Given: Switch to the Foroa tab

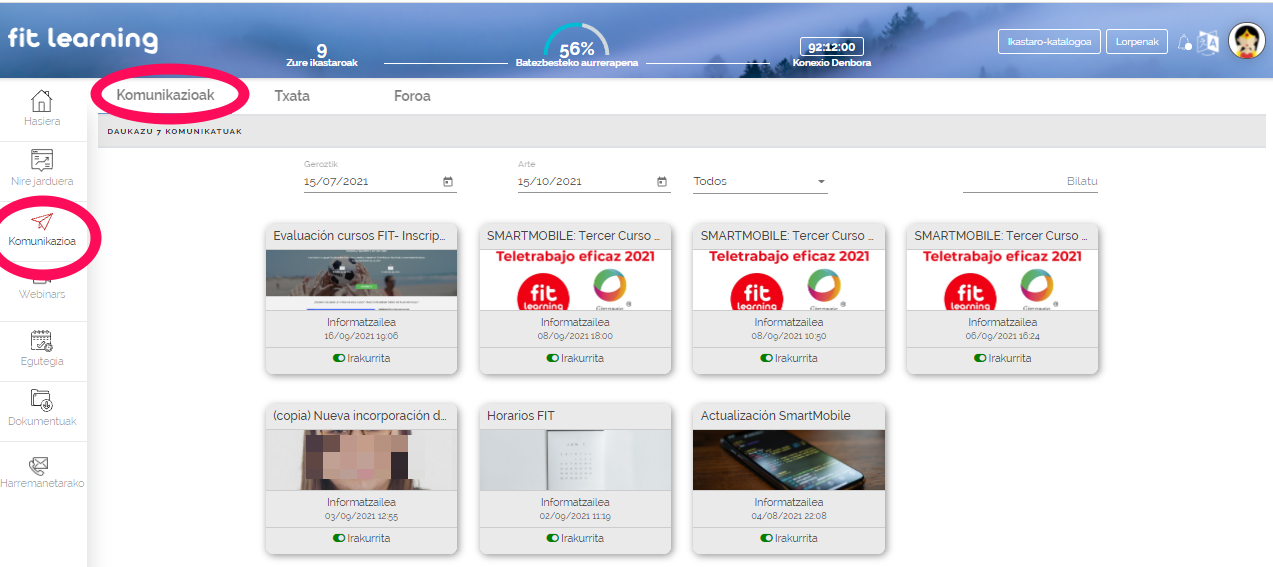Looking at the screenshot, I should [412, 96].
